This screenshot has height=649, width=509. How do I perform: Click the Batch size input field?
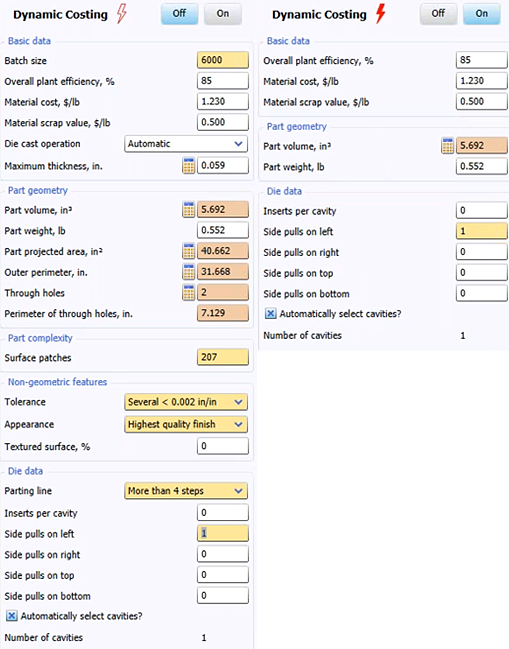point(223,60)
